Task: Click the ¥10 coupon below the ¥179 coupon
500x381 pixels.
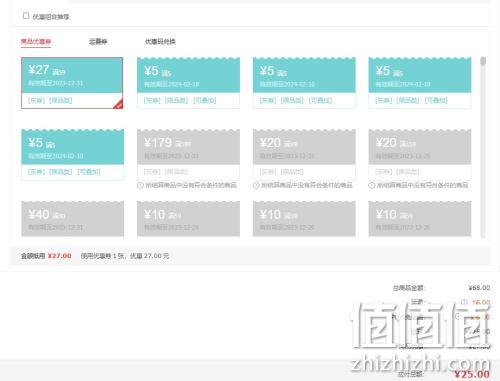Action: [188, 219]
